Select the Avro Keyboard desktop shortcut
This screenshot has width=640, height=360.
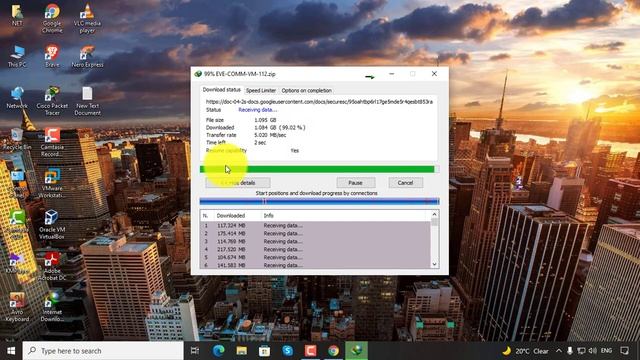click(17, 307)
